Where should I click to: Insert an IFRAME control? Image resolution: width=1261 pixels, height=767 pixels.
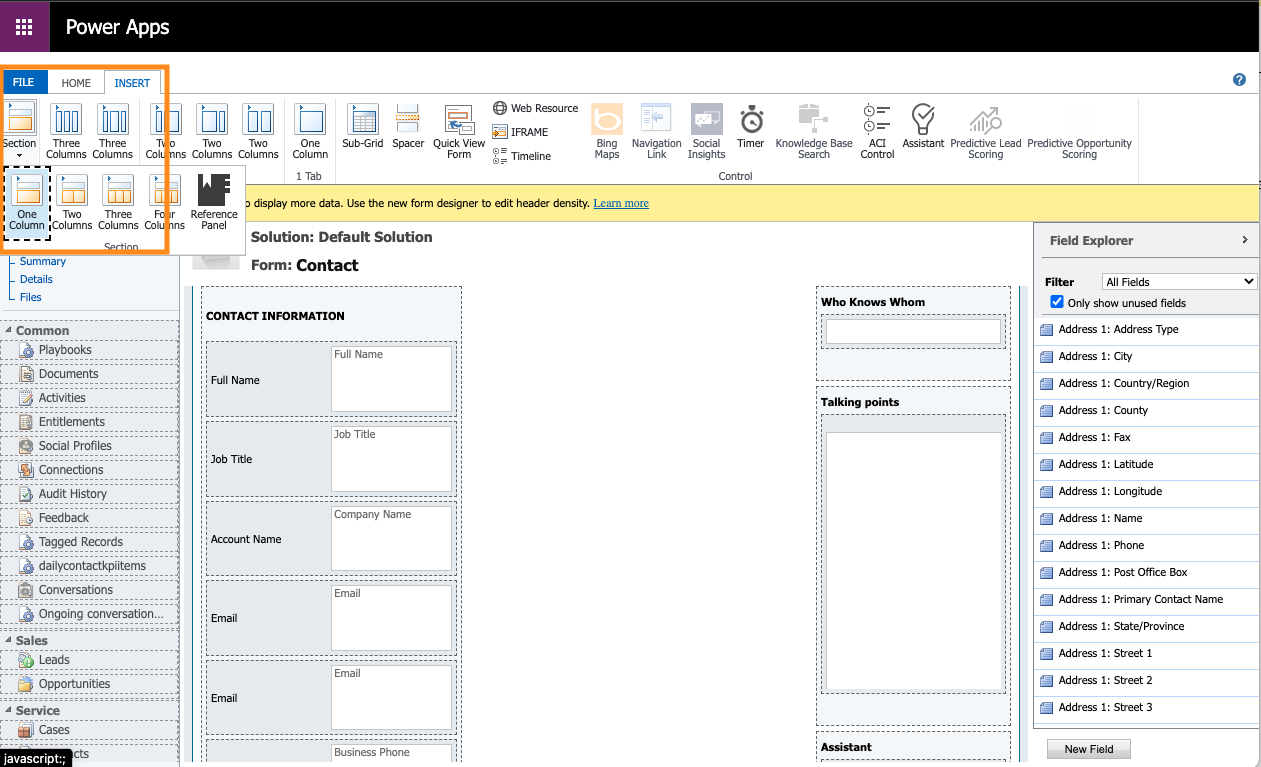pos(521,132)
